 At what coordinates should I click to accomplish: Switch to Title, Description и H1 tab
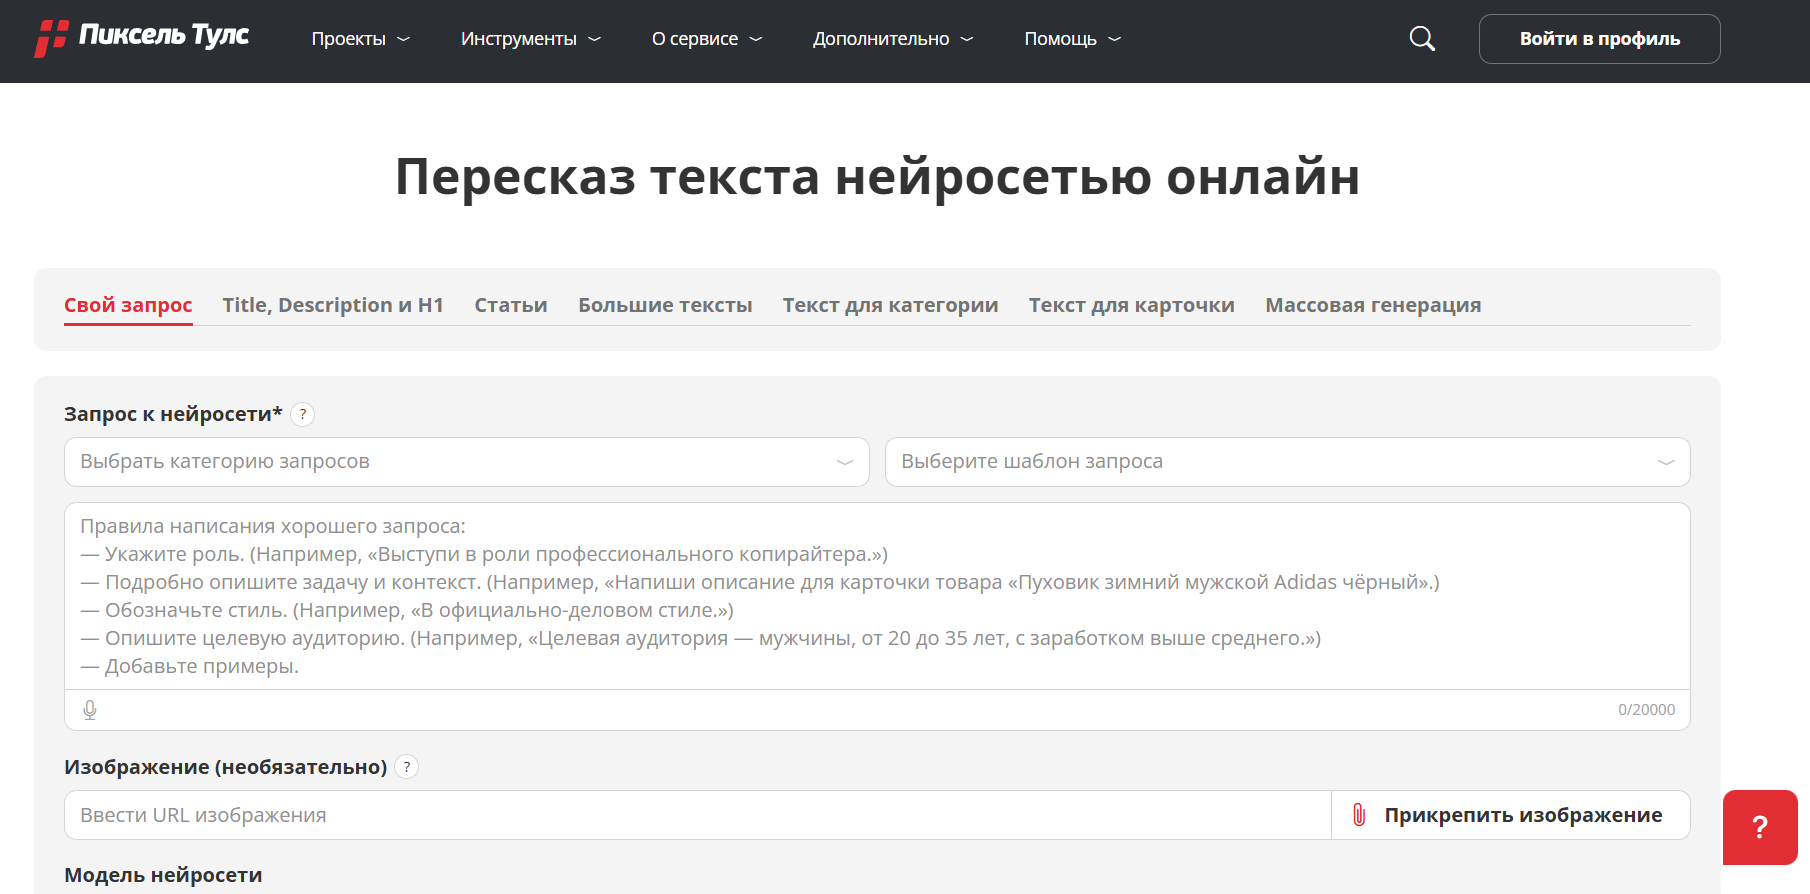[x=333, y=305]
